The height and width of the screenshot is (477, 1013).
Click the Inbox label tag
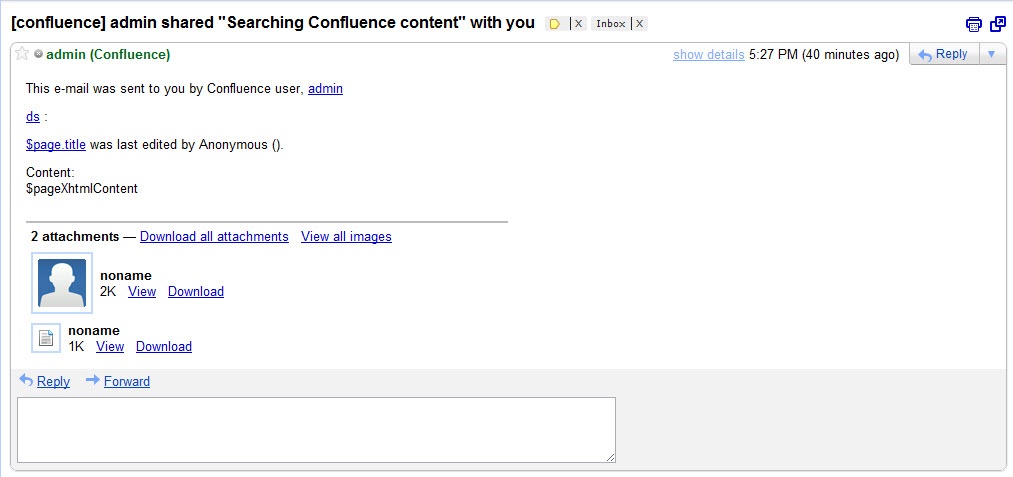610,24
